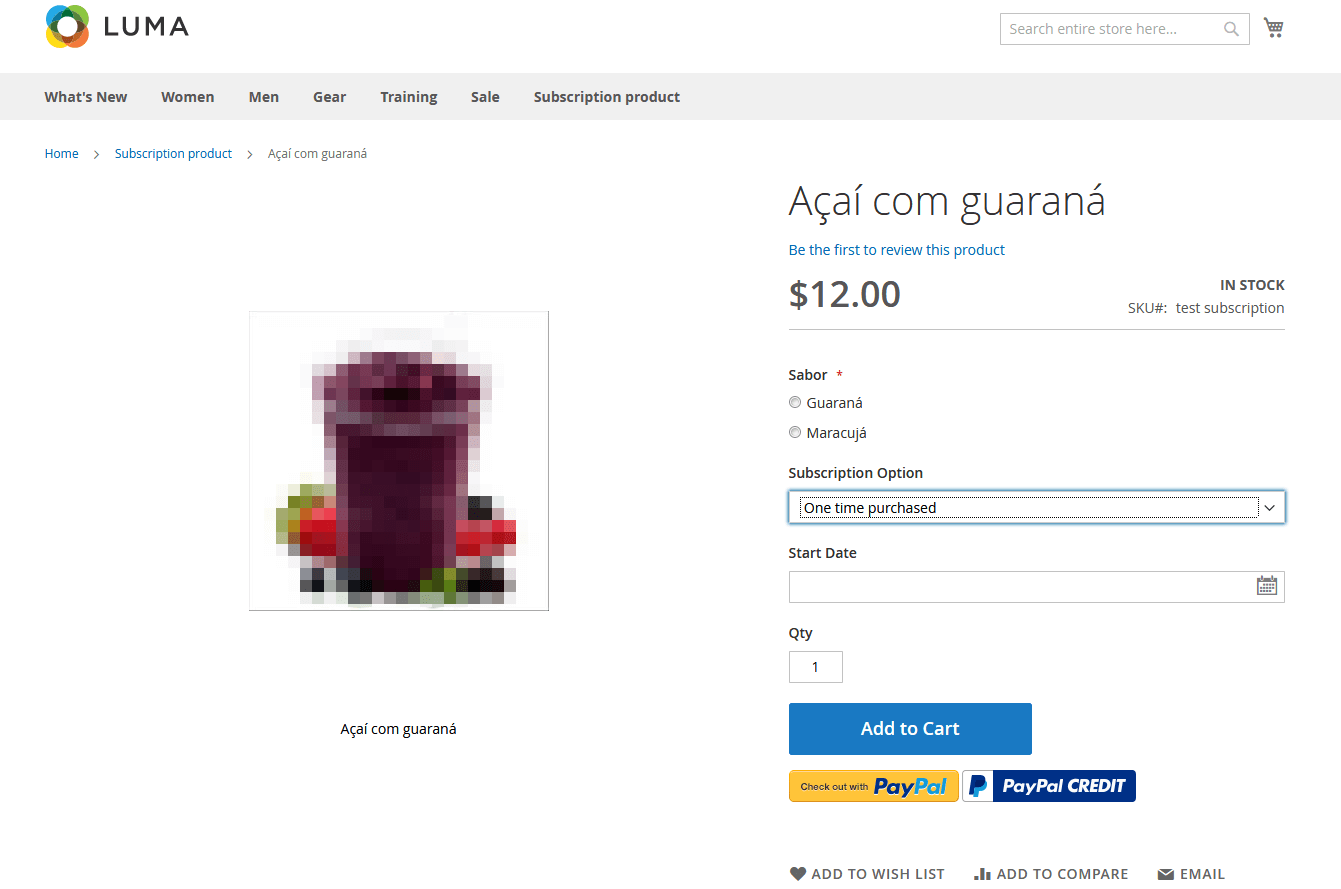Open the Start Date calendar icon
The width and height of the screenshot is (1341, 889).
[x=1267, y=586]
